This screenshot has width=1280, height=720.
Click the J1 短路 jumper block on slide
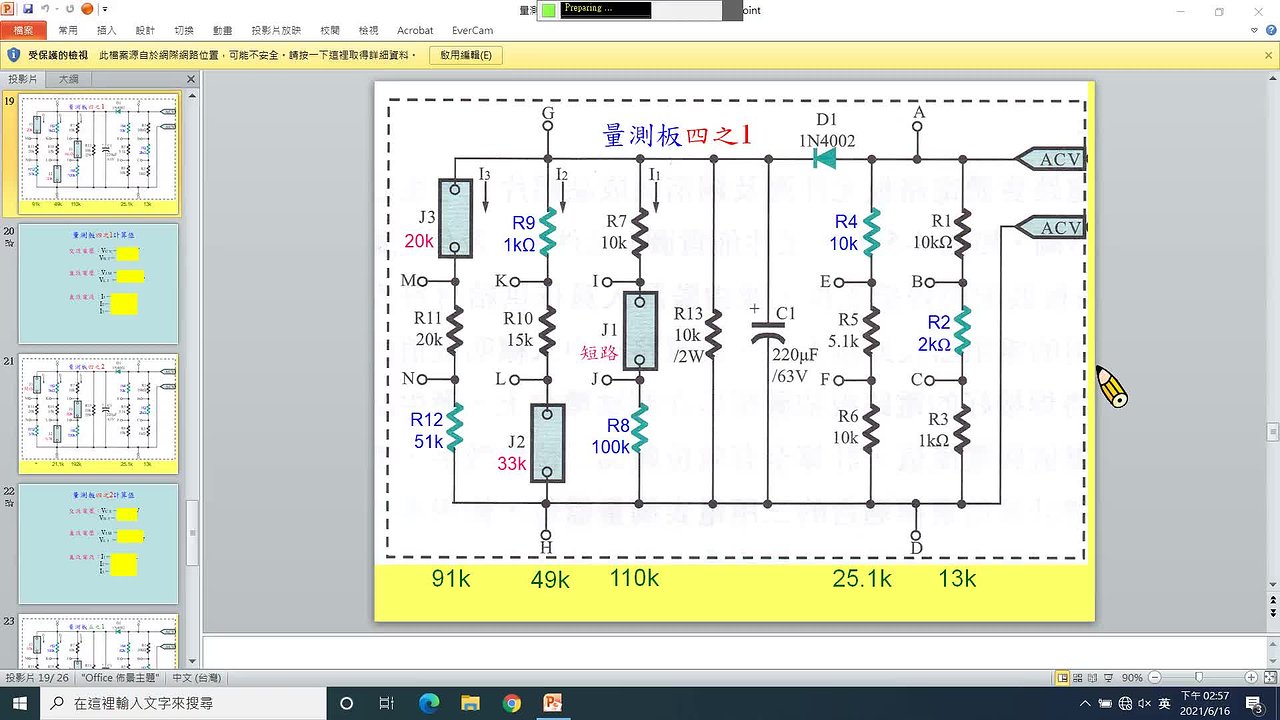639,331
